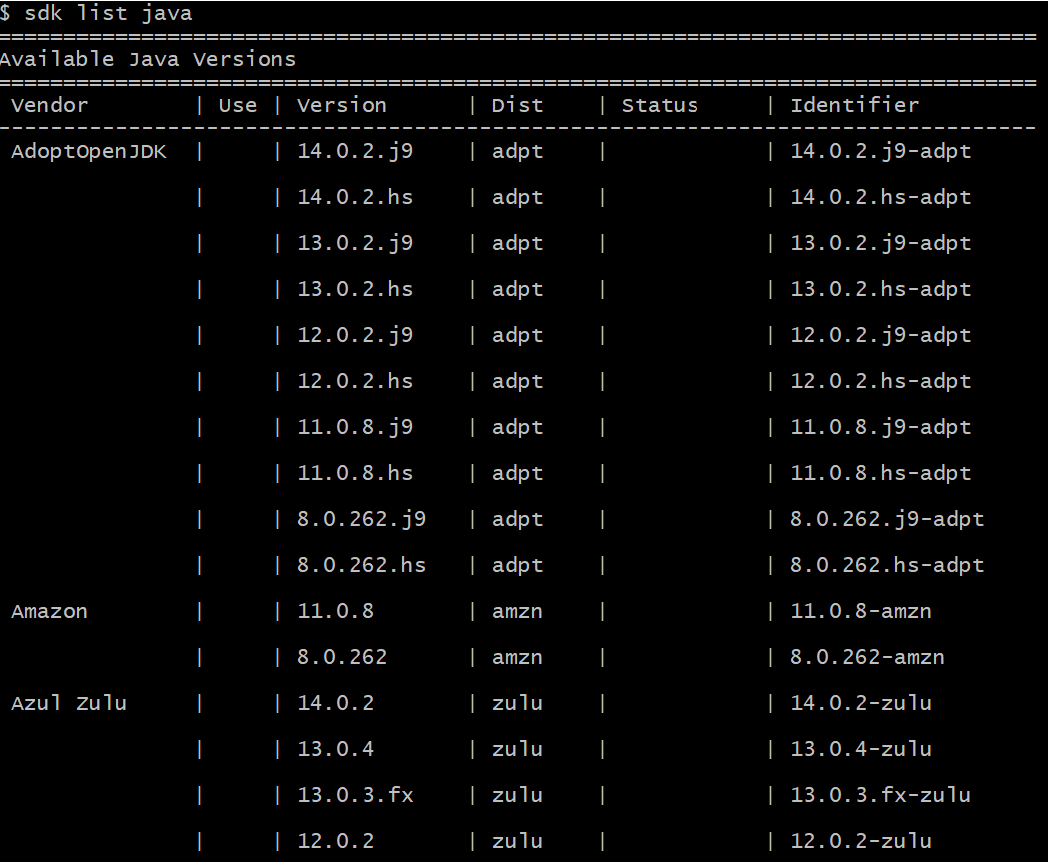1048x862 pixels.
Task: Click 'zulu' dist in 13.0.3.fx row
Action: 517,795
